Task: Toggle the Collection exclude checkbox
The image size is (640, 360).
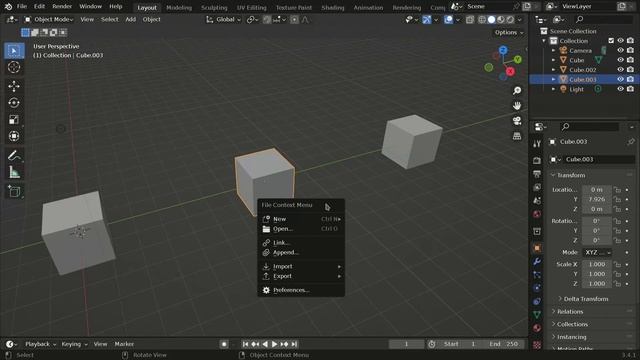Action: click(x=611, y=41)
